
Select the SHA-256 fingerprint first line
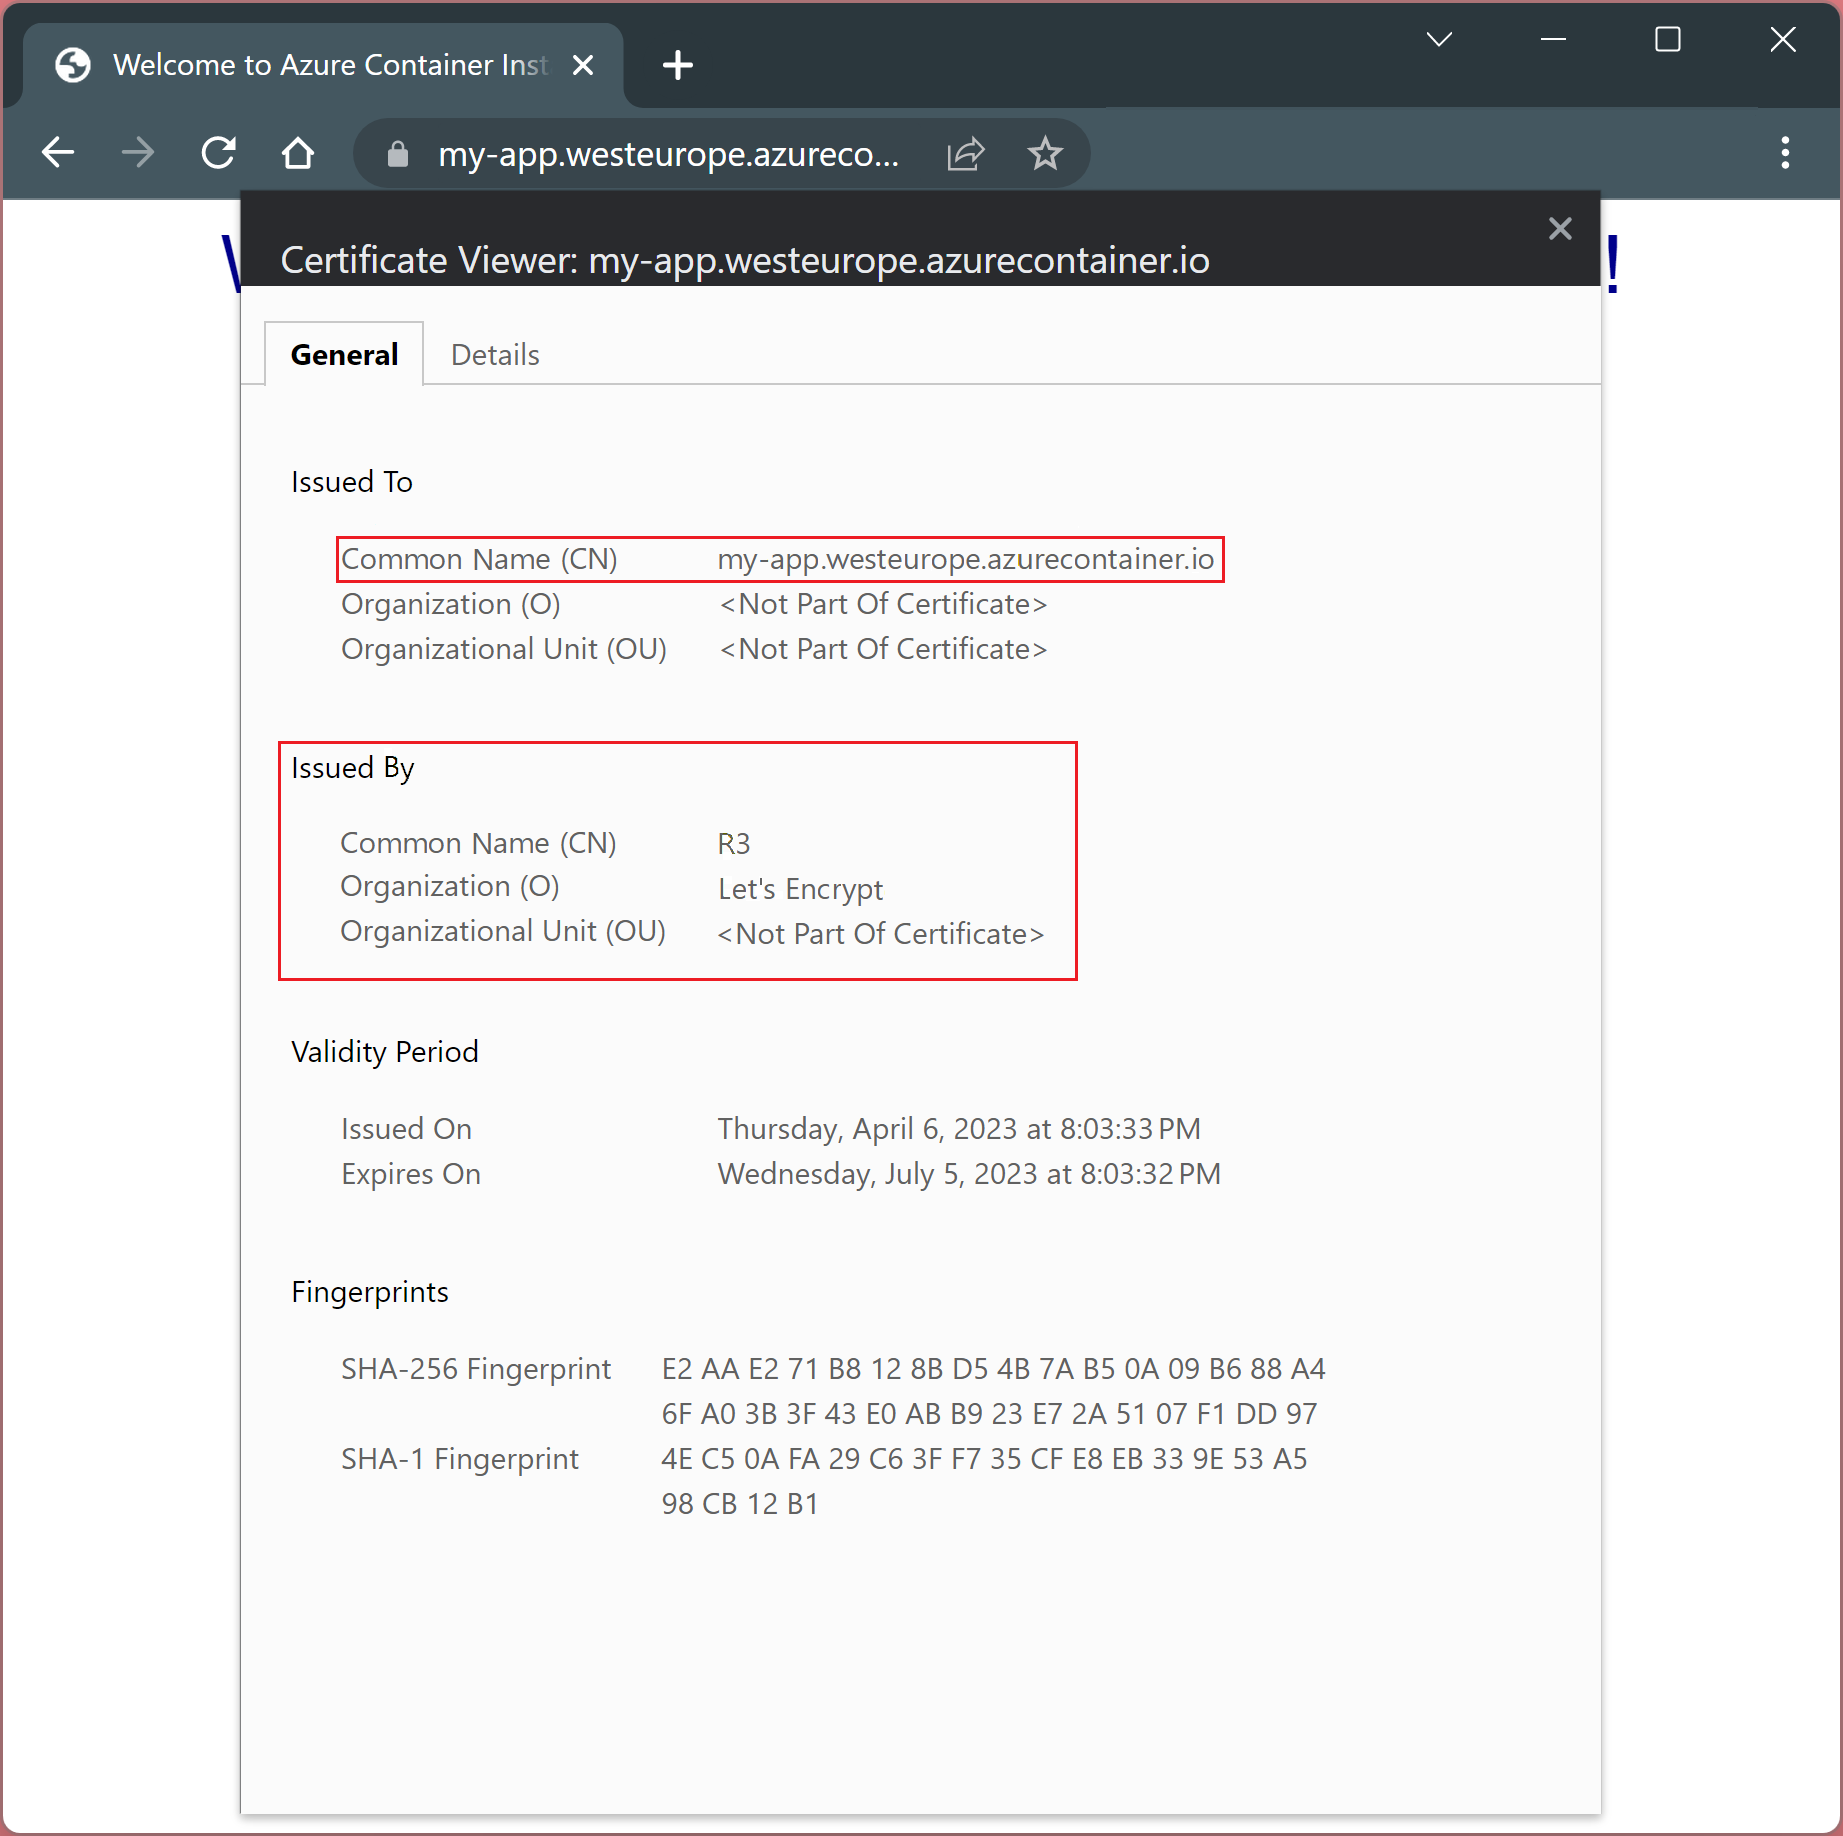coord(993,1369)
